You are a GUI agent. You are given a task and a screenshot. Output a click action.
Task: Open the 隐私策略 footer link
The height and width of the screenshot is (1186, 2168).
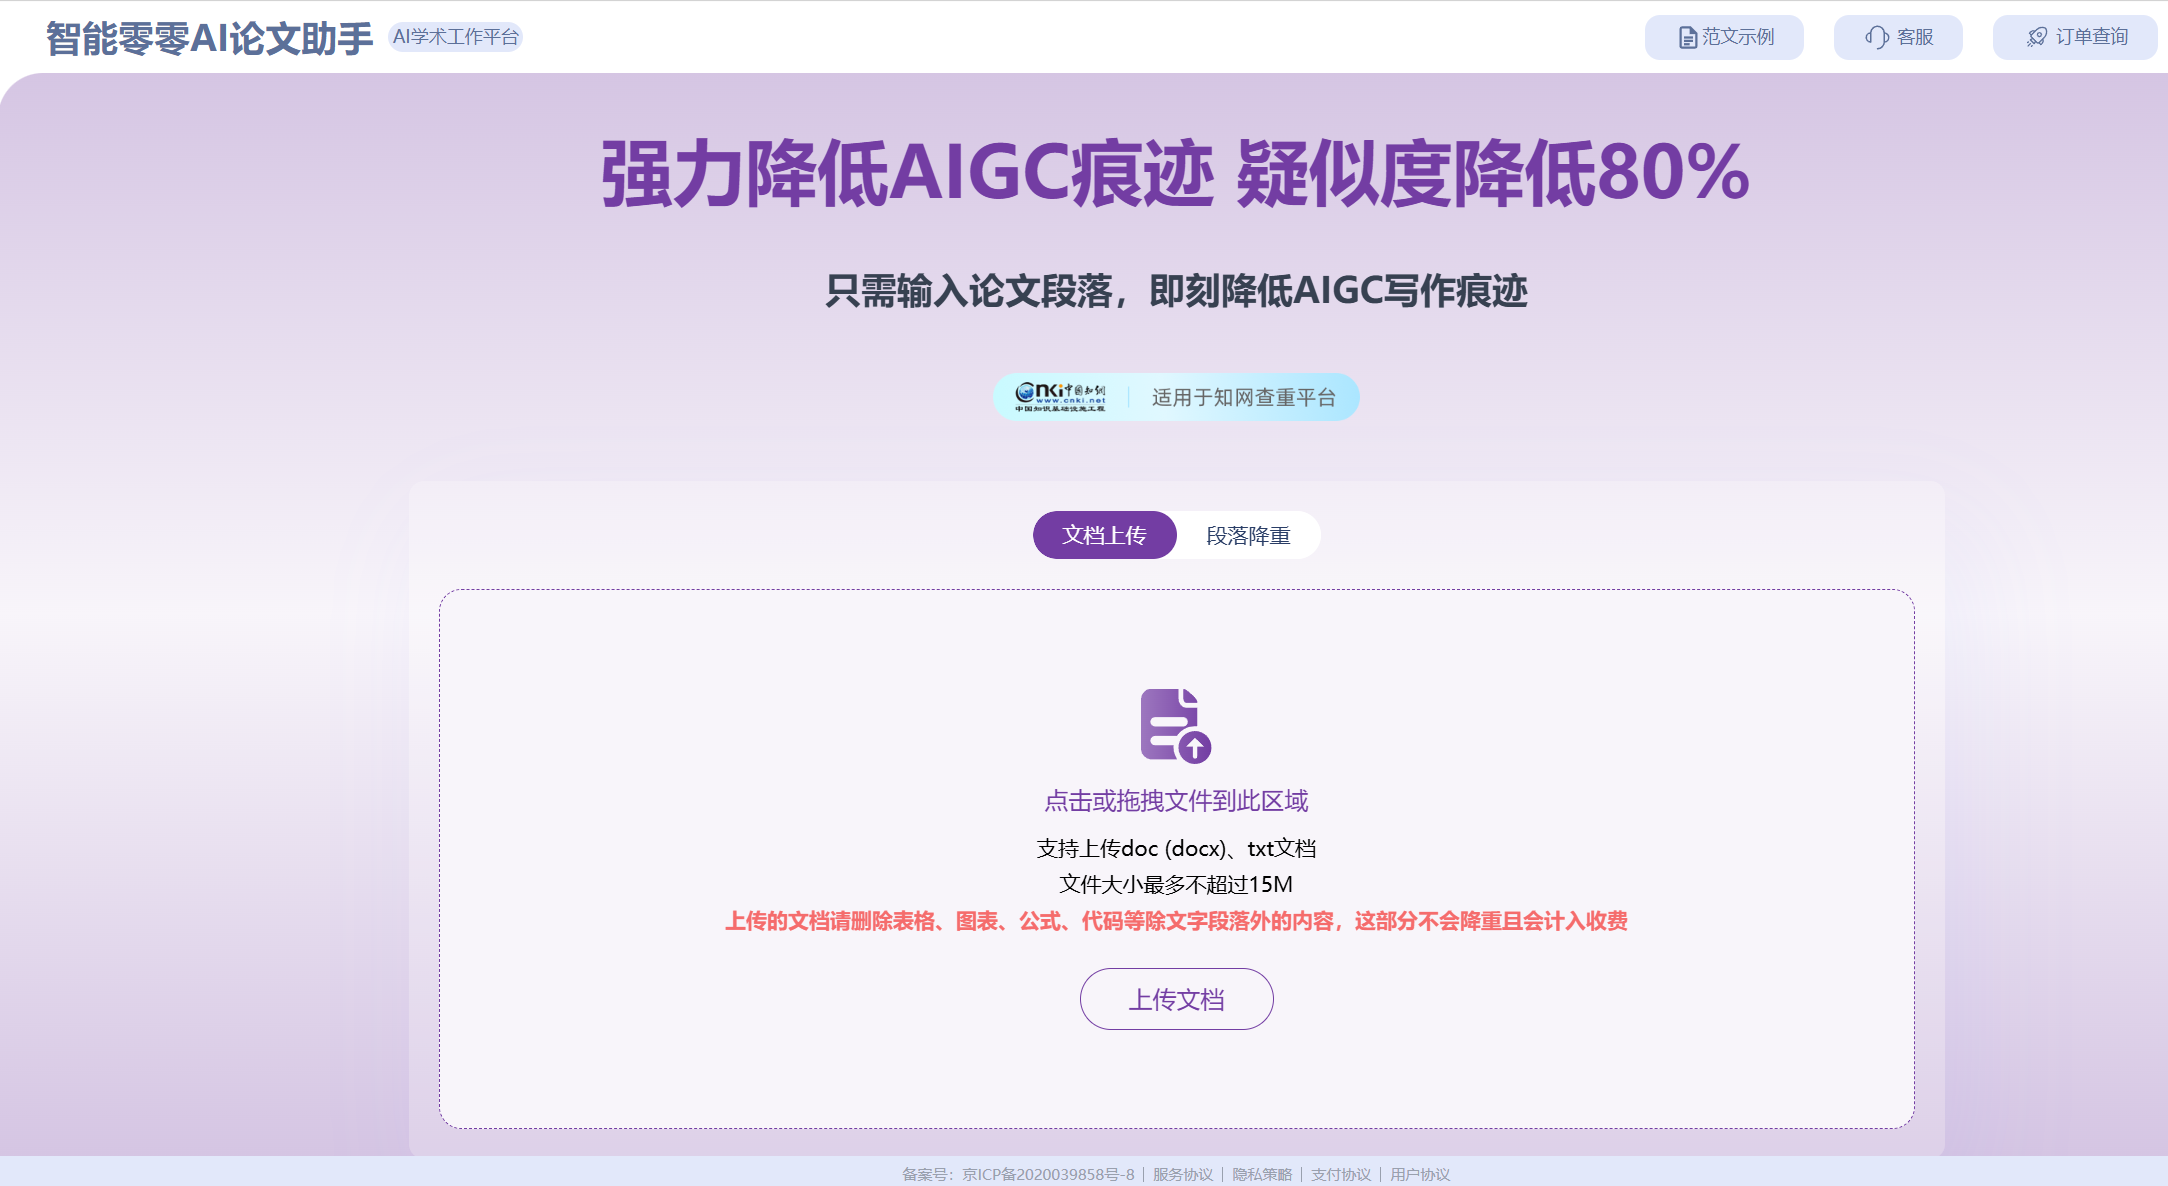[x=1262, y=1174]
